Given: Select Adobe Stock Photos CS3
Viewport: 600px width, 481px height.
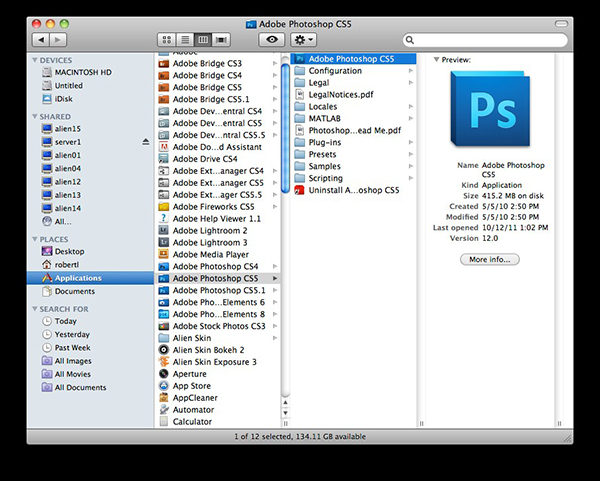Looking at the screenshot, I should pyautogui.click(x=218, y=326).
